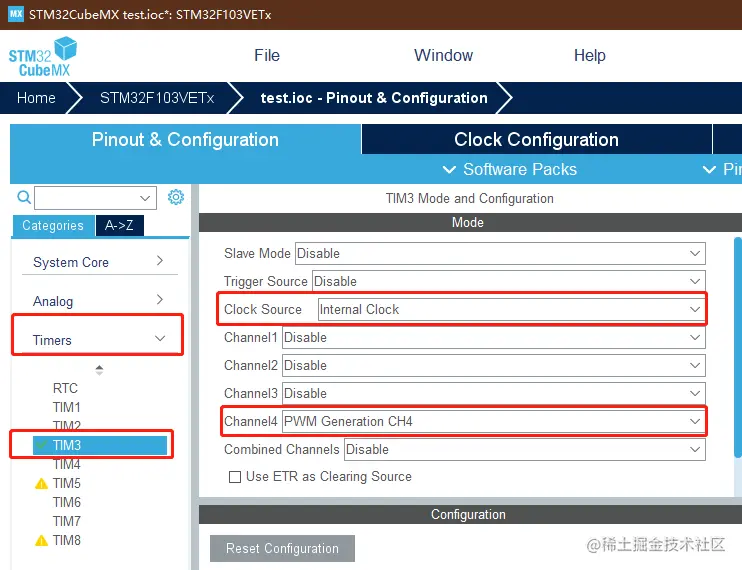Go to the Home breadcrumb
Image resolution: width=742 pixels, height=570 pixels.
[36, 98]
